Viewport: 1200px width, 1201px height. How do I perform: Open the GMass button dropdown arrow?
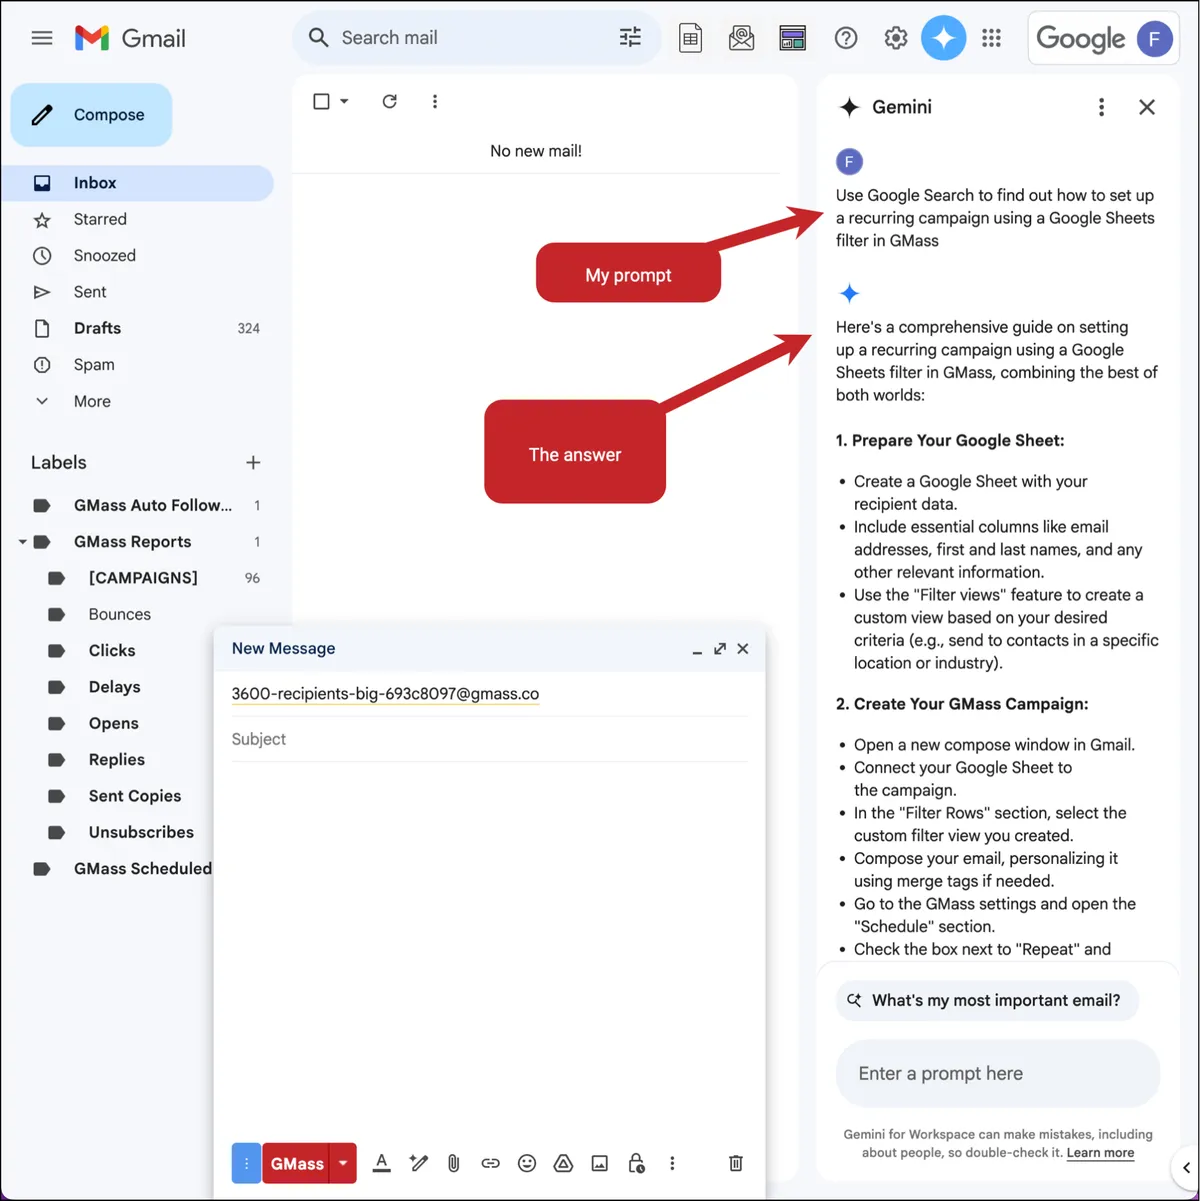[x=343, y=1163]
